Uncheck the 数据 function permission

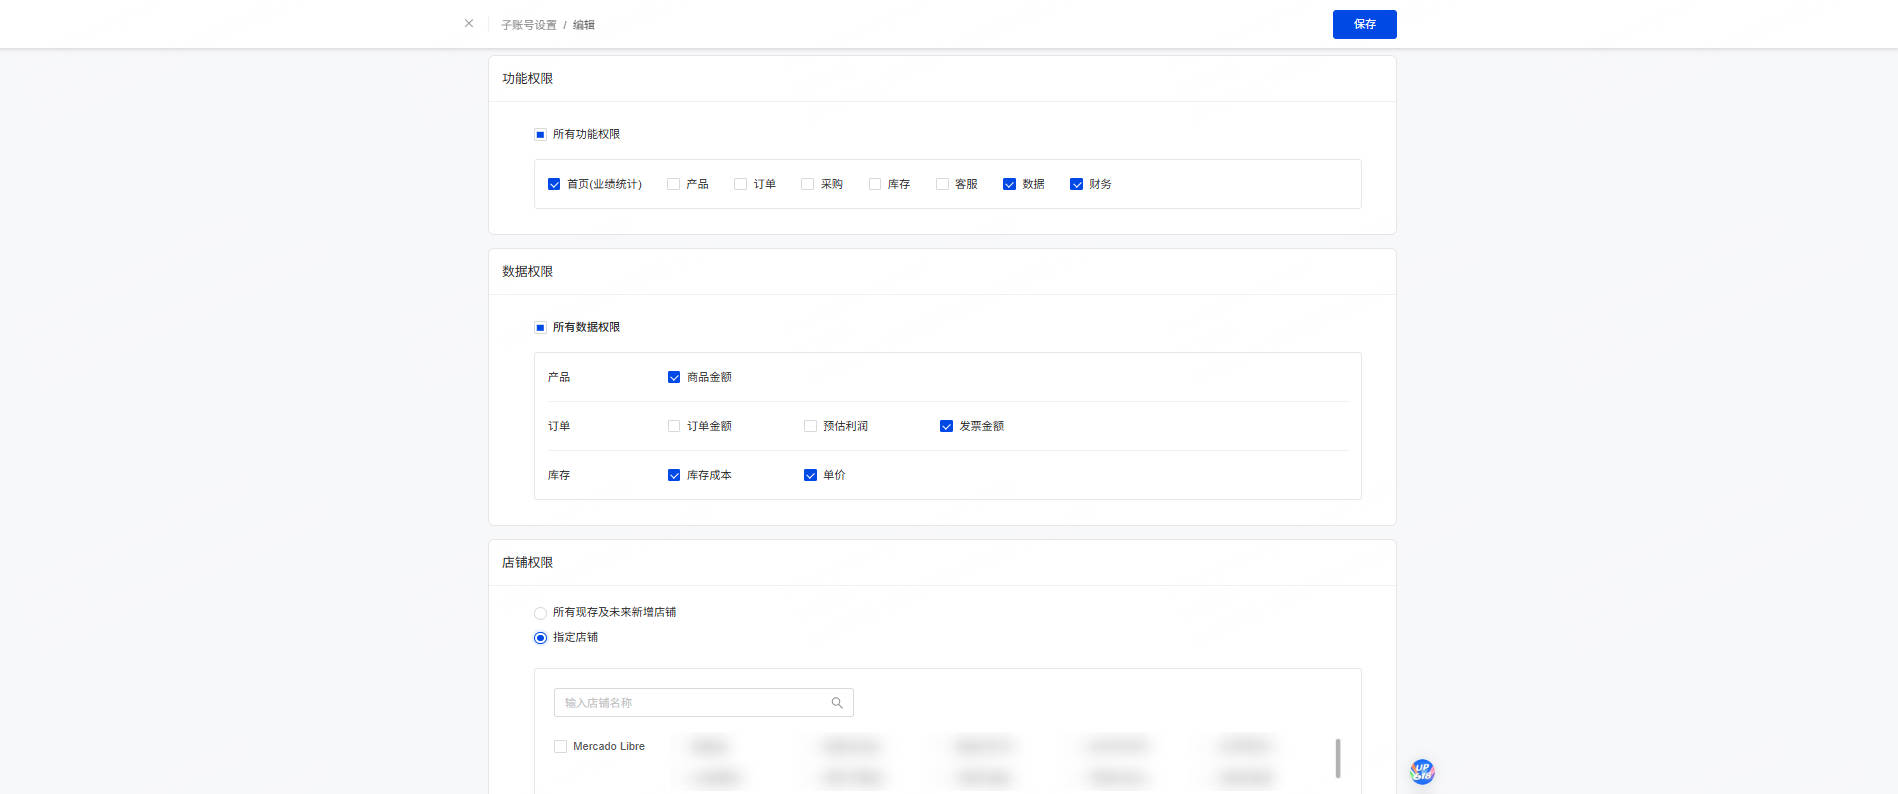pos(1009,184)
